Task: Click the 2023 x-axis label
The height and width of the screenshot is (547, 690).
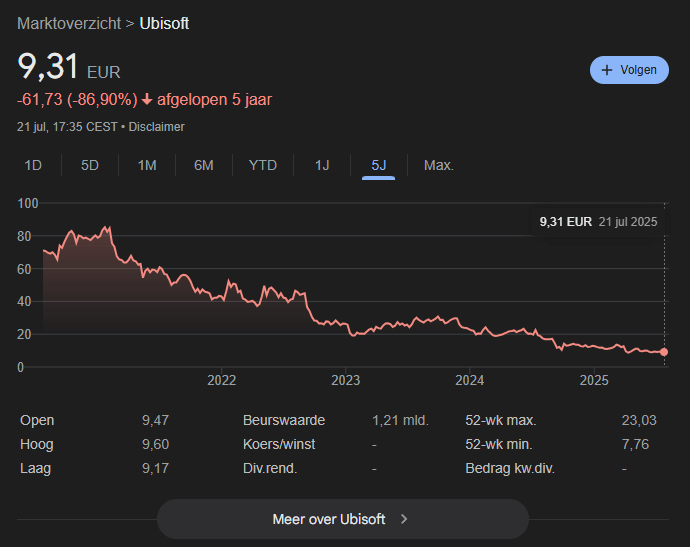Action: pyautogui.click(x=345, y=380)
